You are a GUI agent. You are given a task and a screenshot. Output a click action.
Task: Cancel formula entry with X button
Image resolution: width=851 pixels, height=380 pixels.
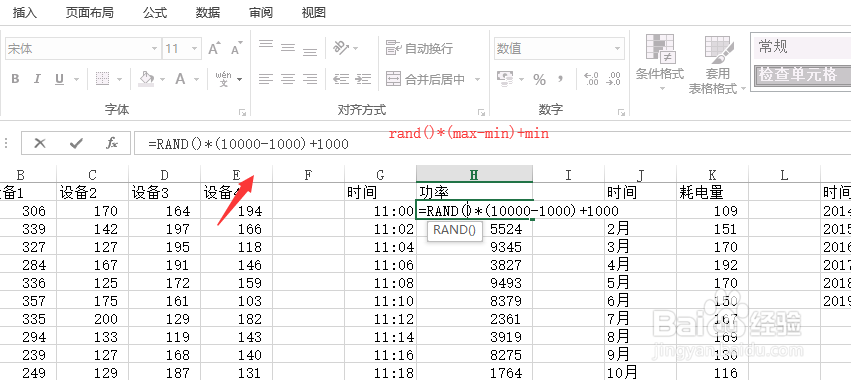pyautogui.click(x=40, y=143)
